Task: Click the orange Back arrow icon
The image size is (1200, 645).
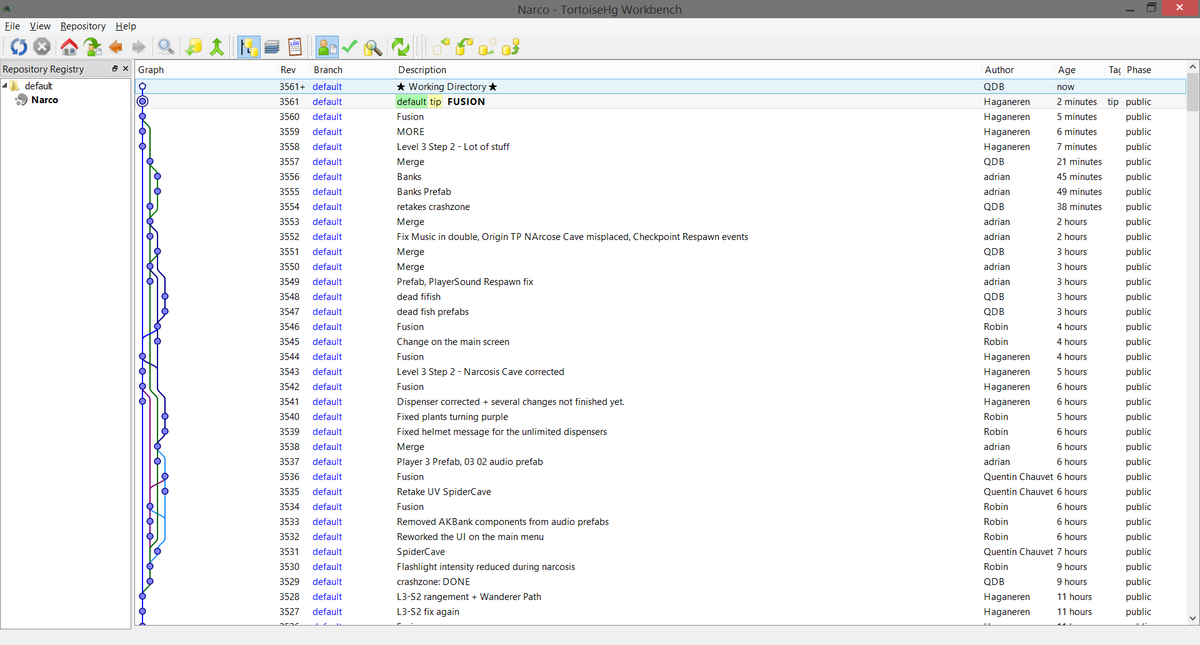Action: click(x=116, y=47)
